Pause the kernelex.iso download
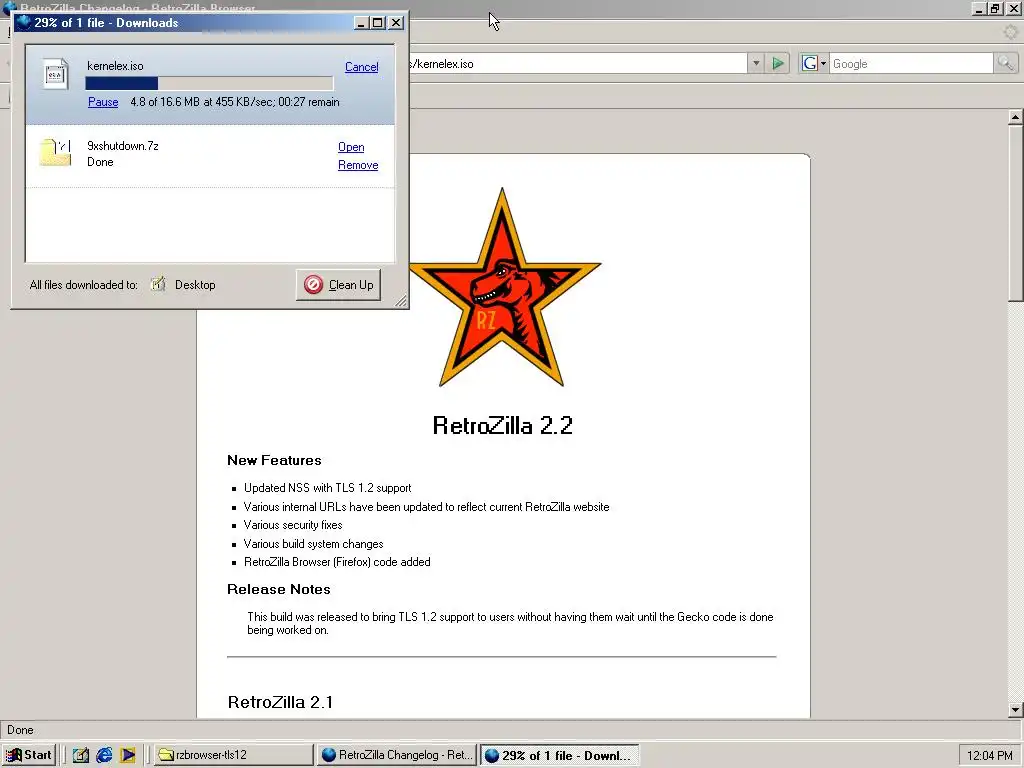The image size is (1024, 768). (103, 102)
